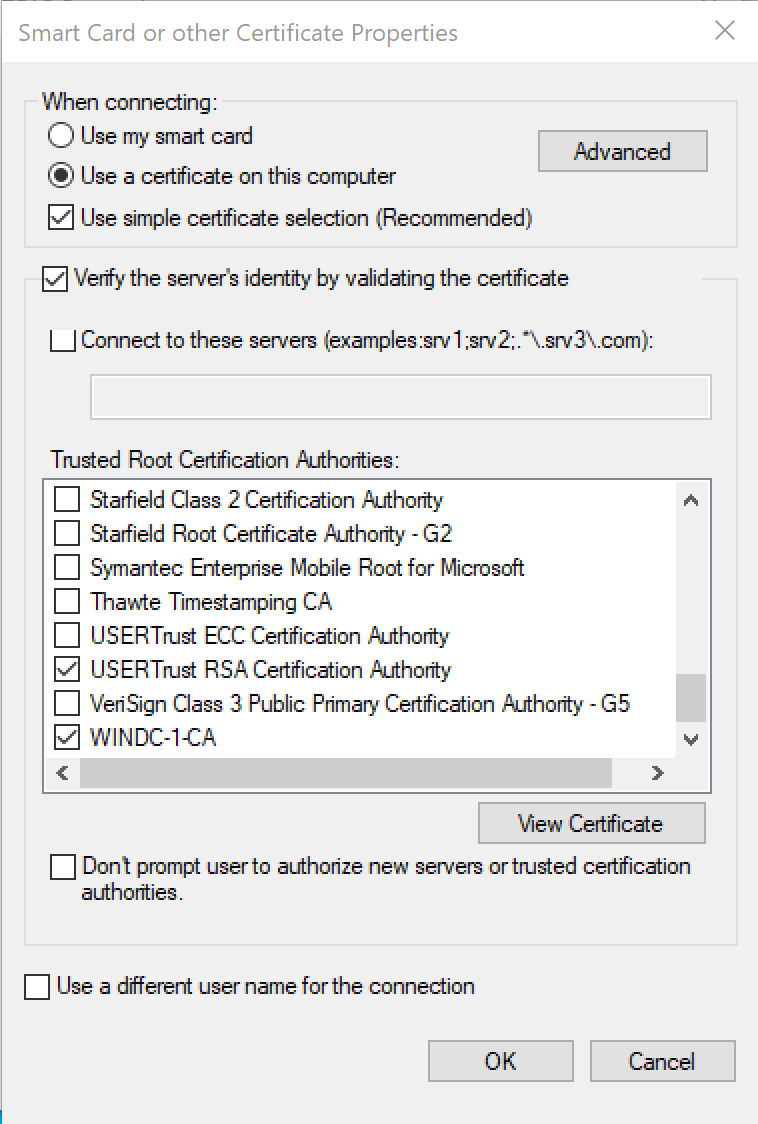The width and height of the screenshot is (758, 1124).
Task: Uncheck USERTrust RSA Certification Authority
Action: (67, 668)
